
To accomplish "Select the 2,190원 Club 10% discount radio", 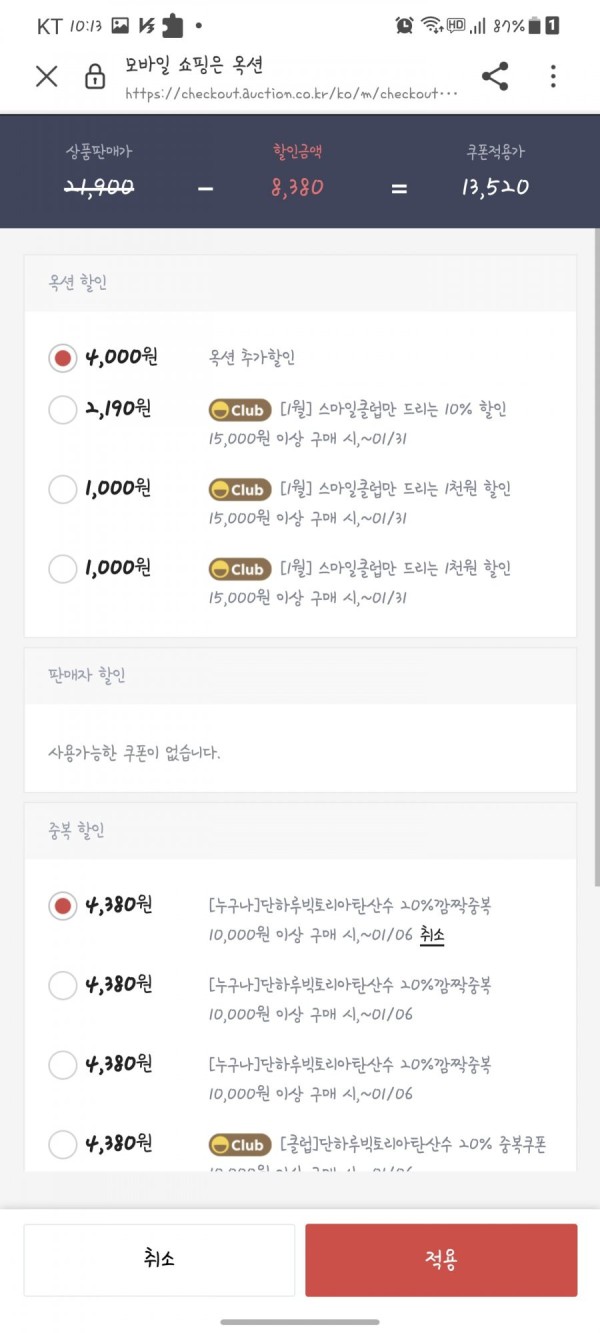I will [63, 409].
